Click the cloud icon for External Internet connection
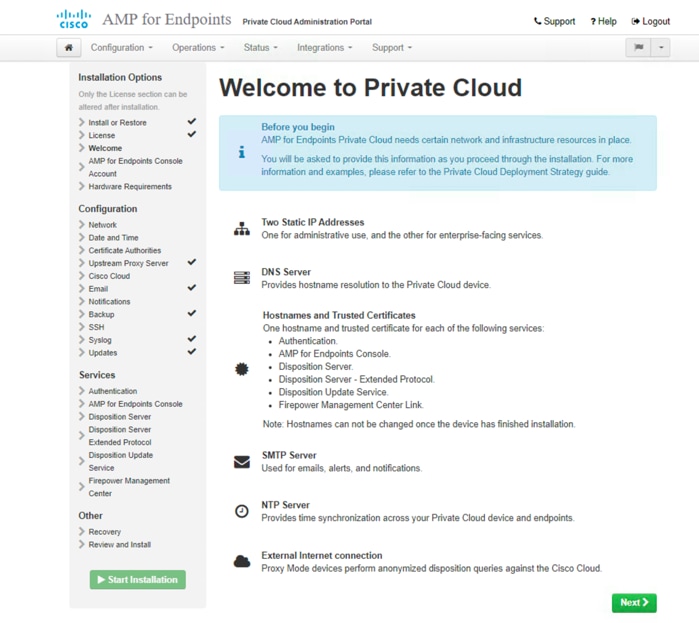 pyautogui.click(x=242, y=562)
